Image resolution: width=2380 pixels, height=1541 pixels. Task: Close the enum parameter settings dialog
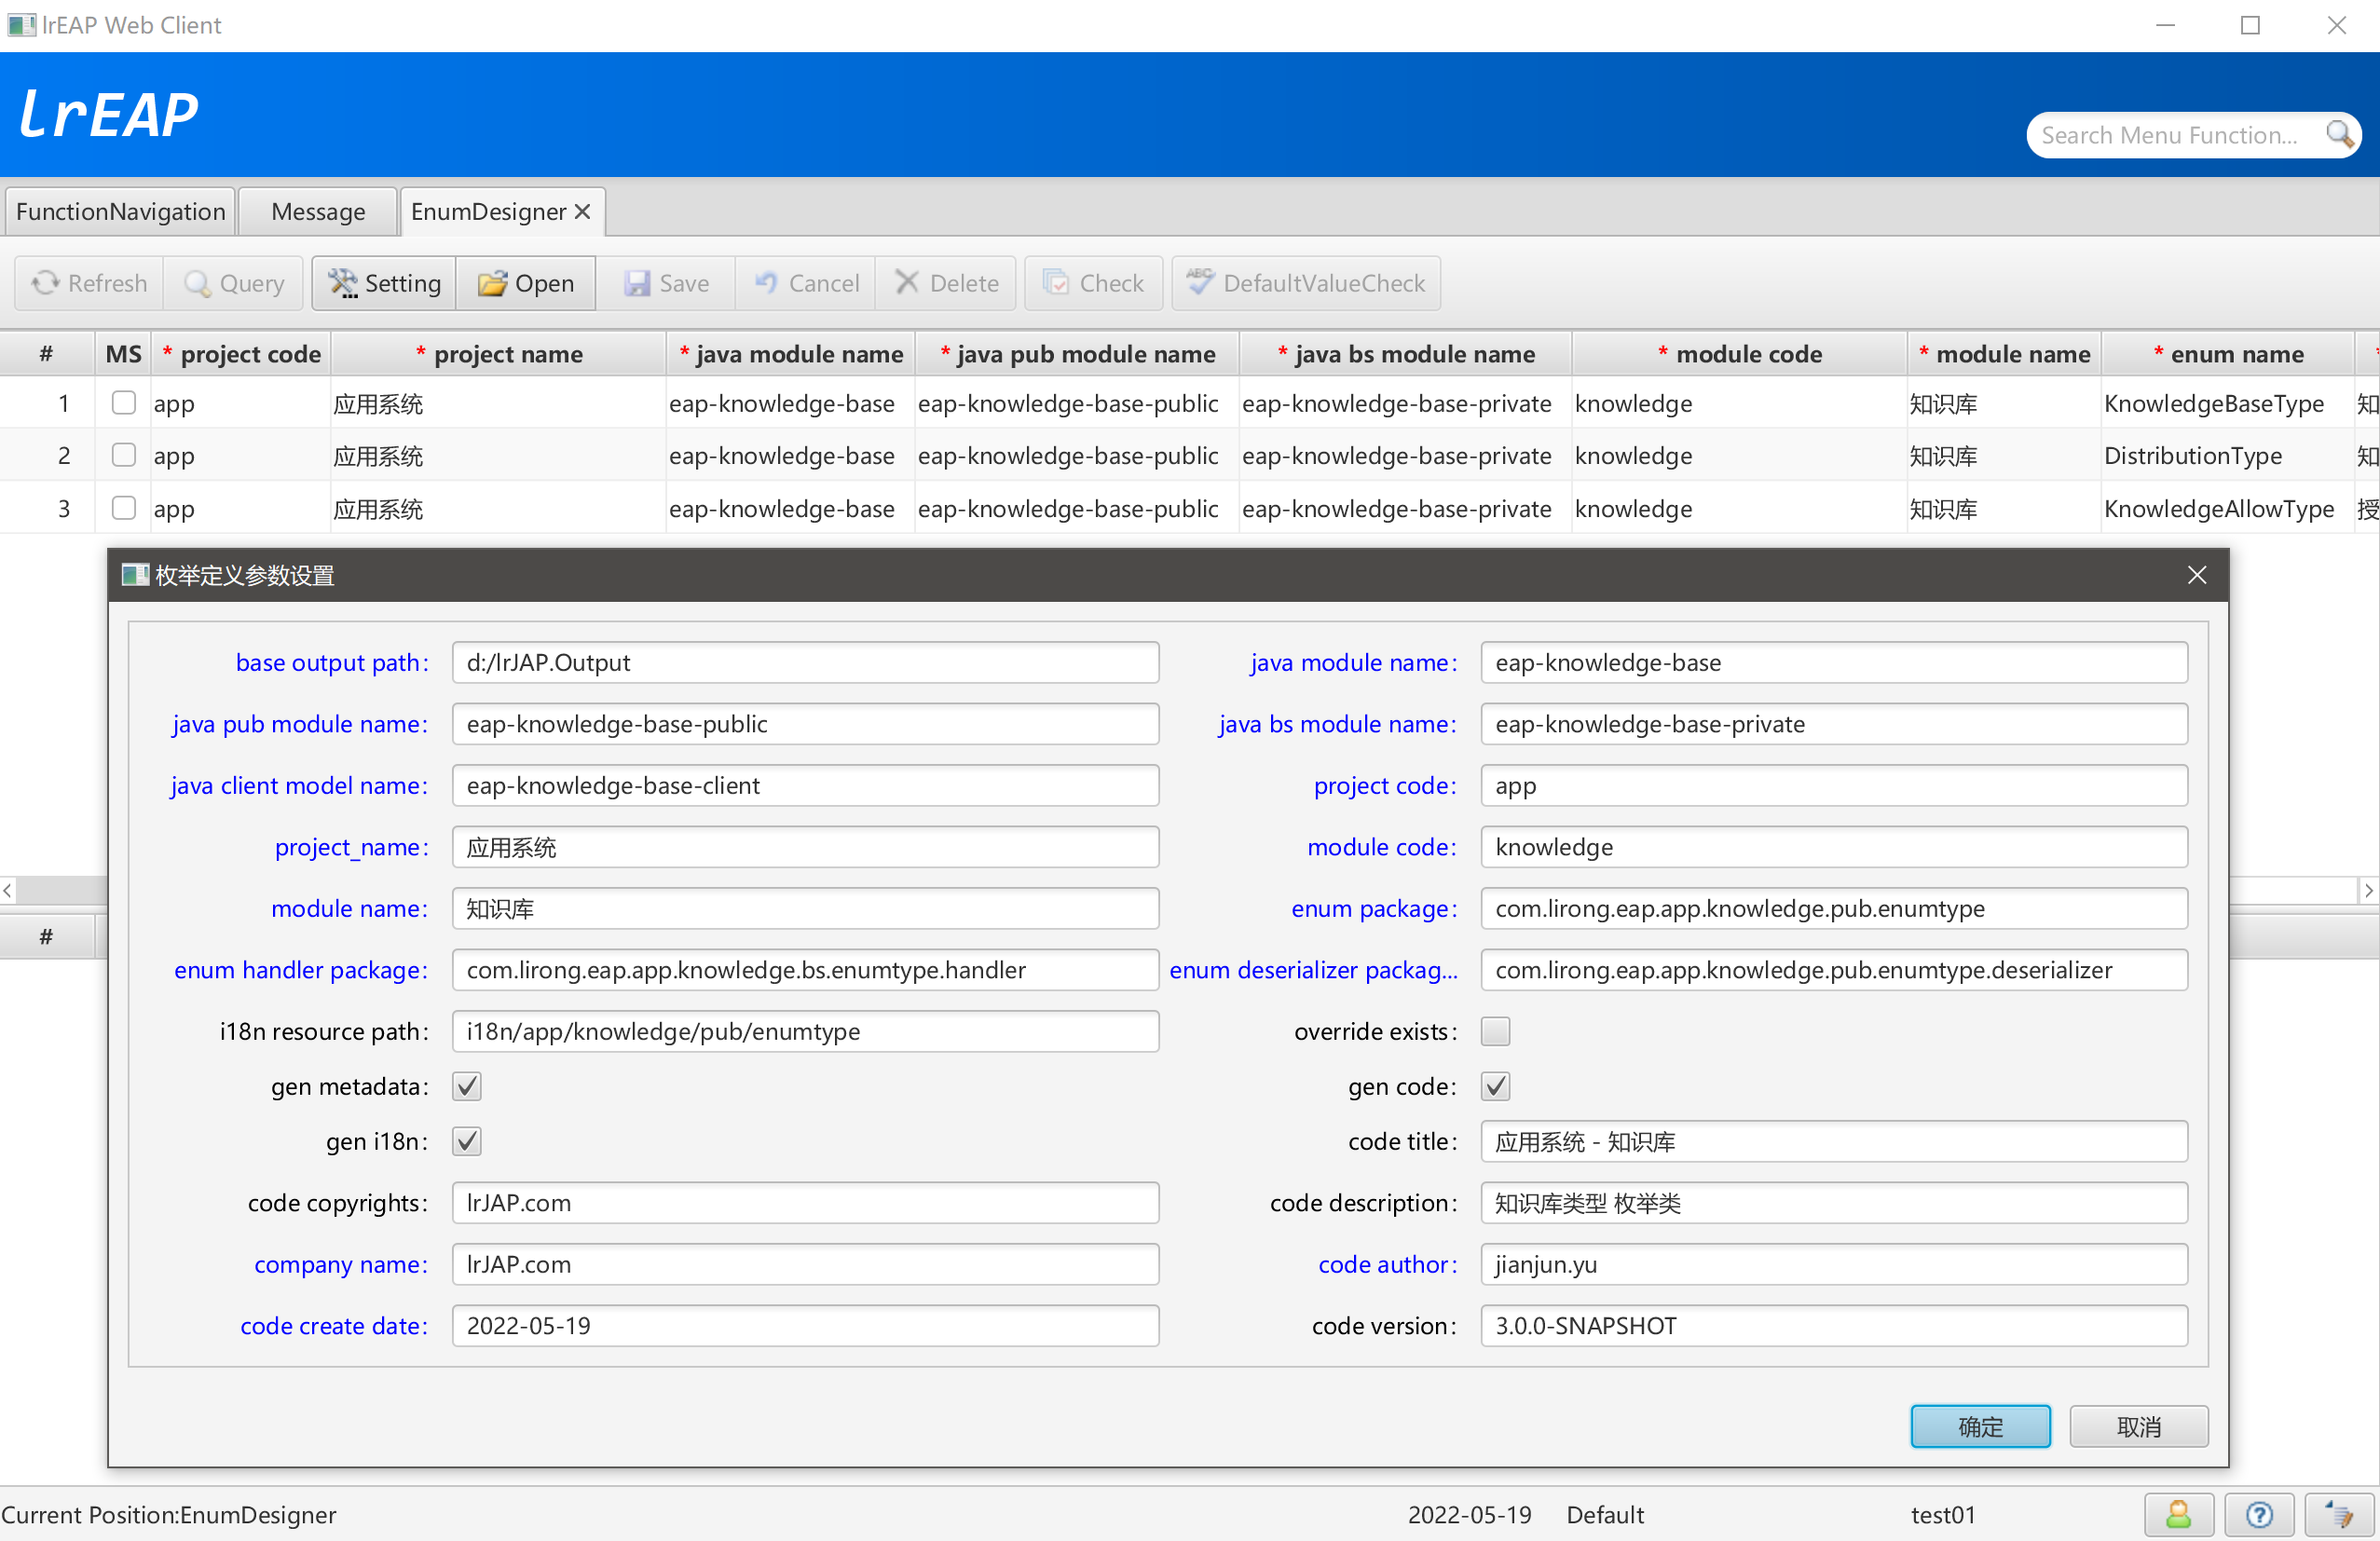point(2197,575)
